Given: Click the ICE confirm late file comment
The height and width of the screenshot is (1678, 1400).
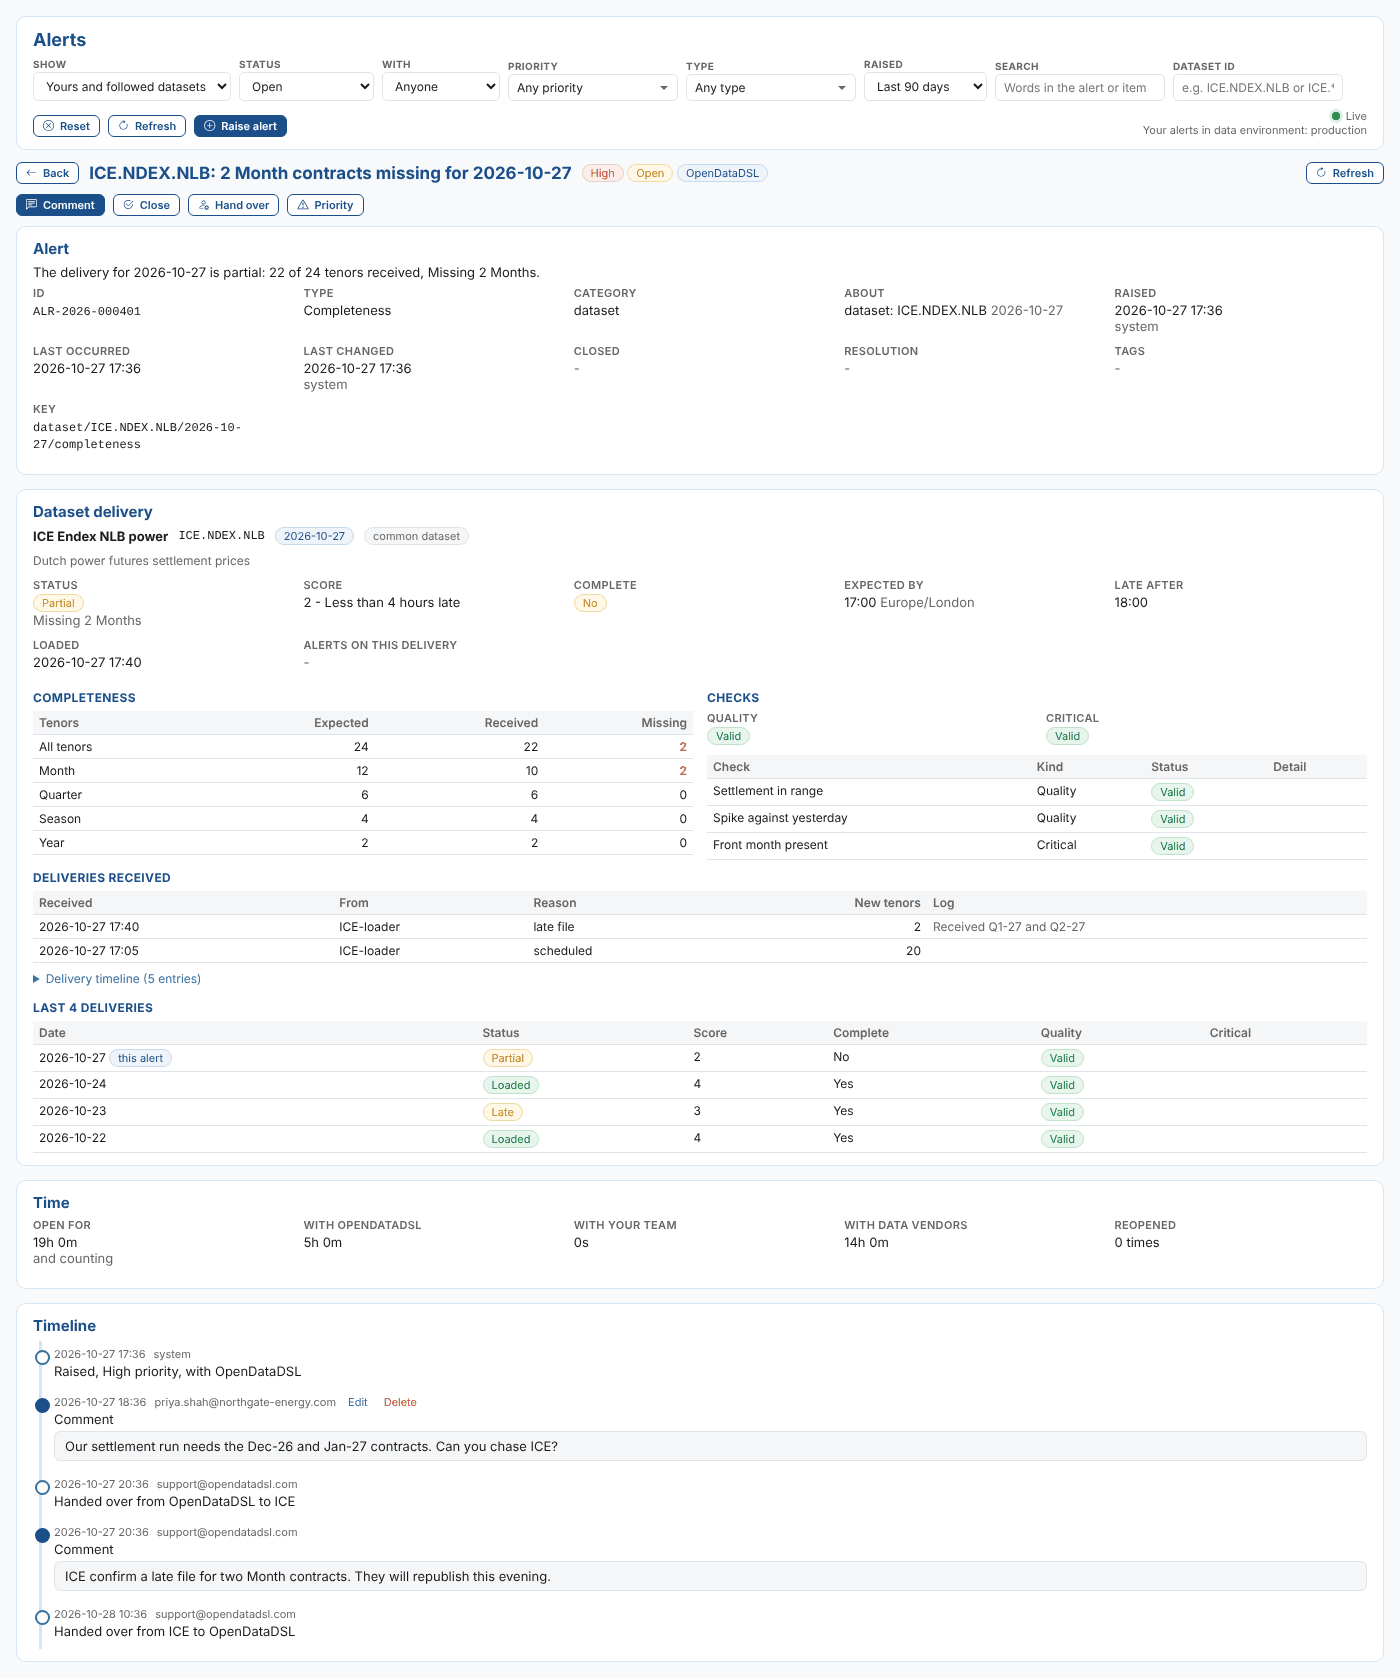Looking at the screenshot, I should (x=710, y=1576).
